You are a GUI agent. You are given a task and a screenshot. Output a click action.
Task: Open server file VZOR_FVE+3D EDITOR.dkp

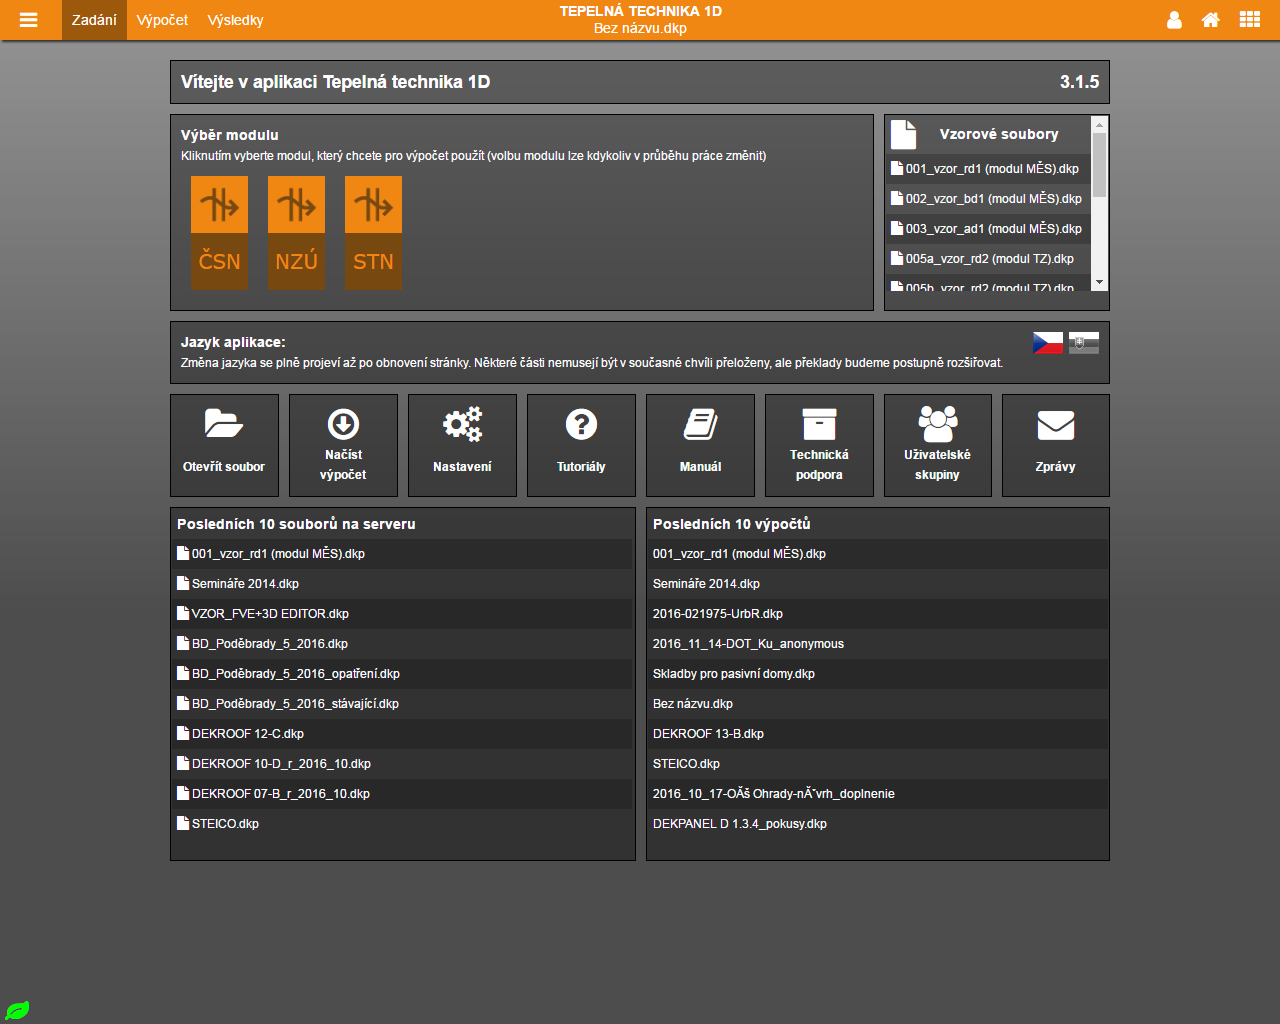(403, 614)
